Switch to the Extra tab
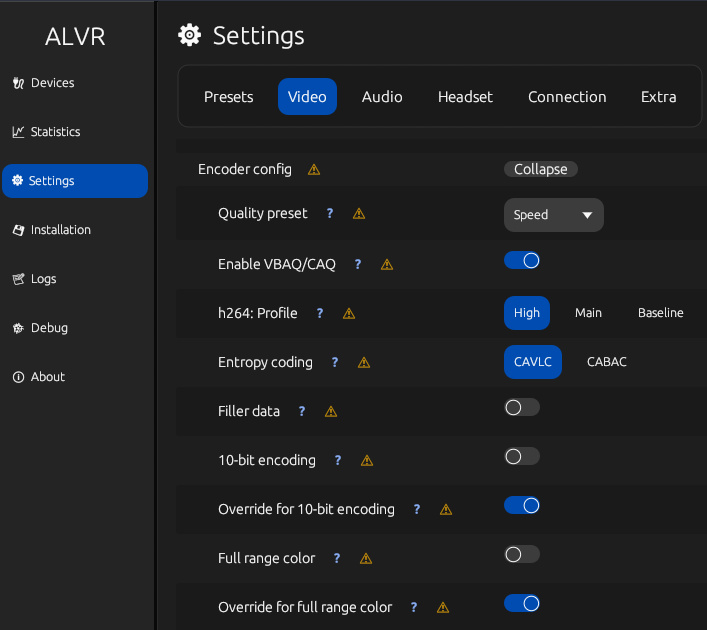 coord(658,97)
